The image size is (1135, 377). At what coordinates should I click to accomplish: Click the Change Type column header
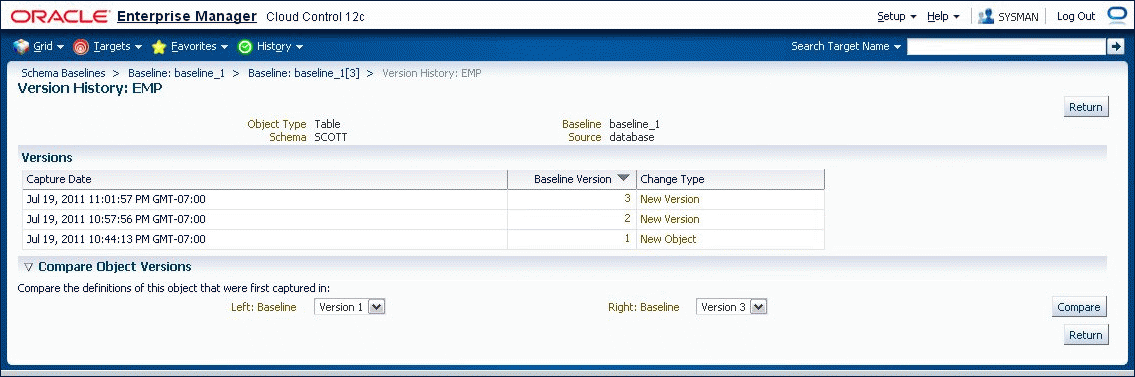pyautogui.click(x=730, y=179)
